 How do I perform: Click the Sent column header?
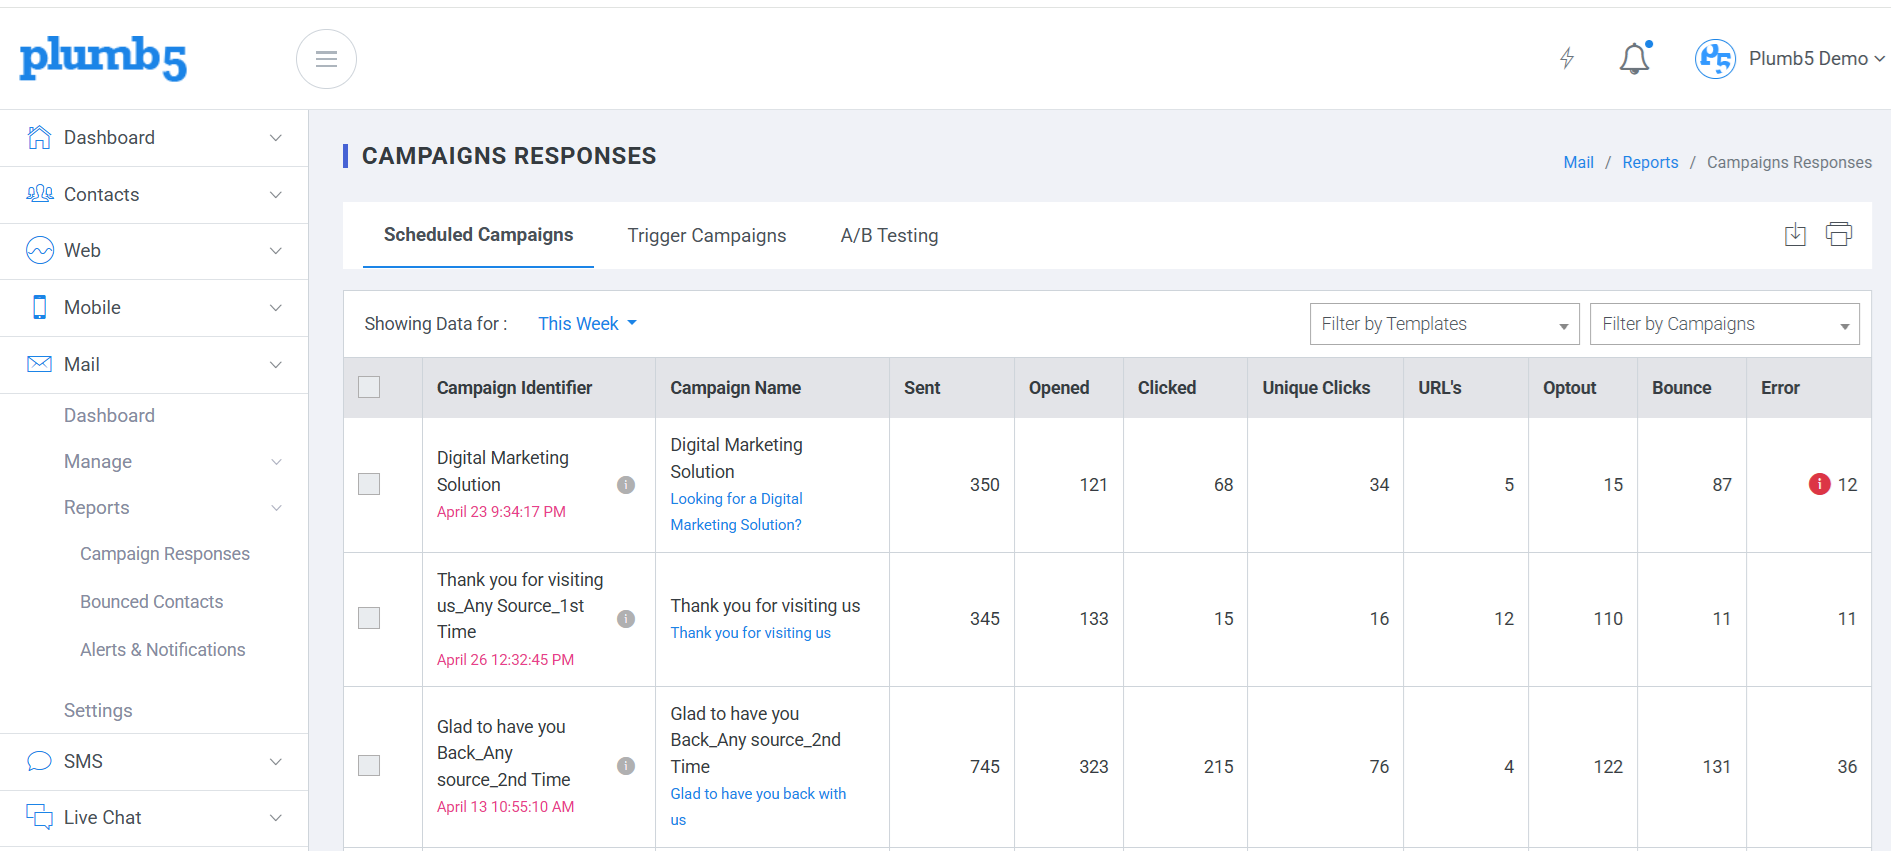pyautogui.click(x=922, y=388)
